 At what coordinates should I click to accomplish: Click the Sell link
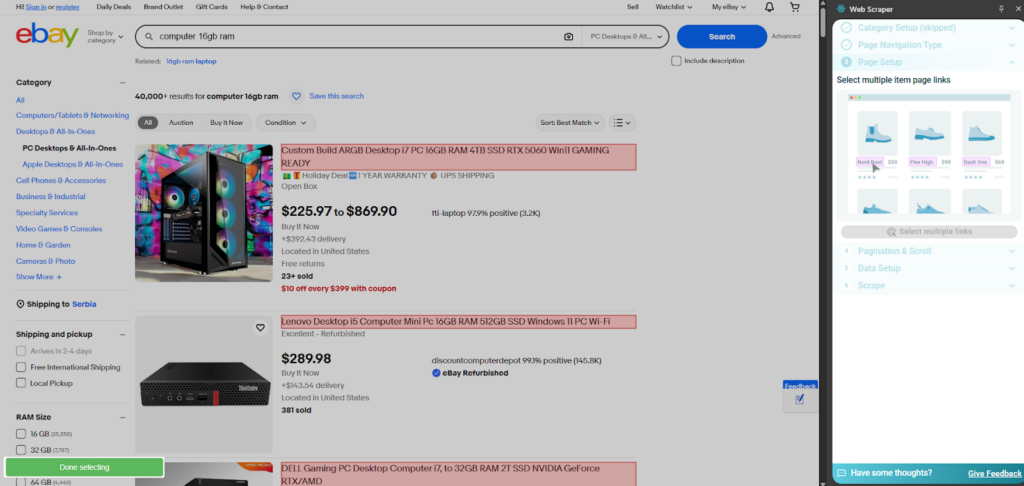[633, 7]
